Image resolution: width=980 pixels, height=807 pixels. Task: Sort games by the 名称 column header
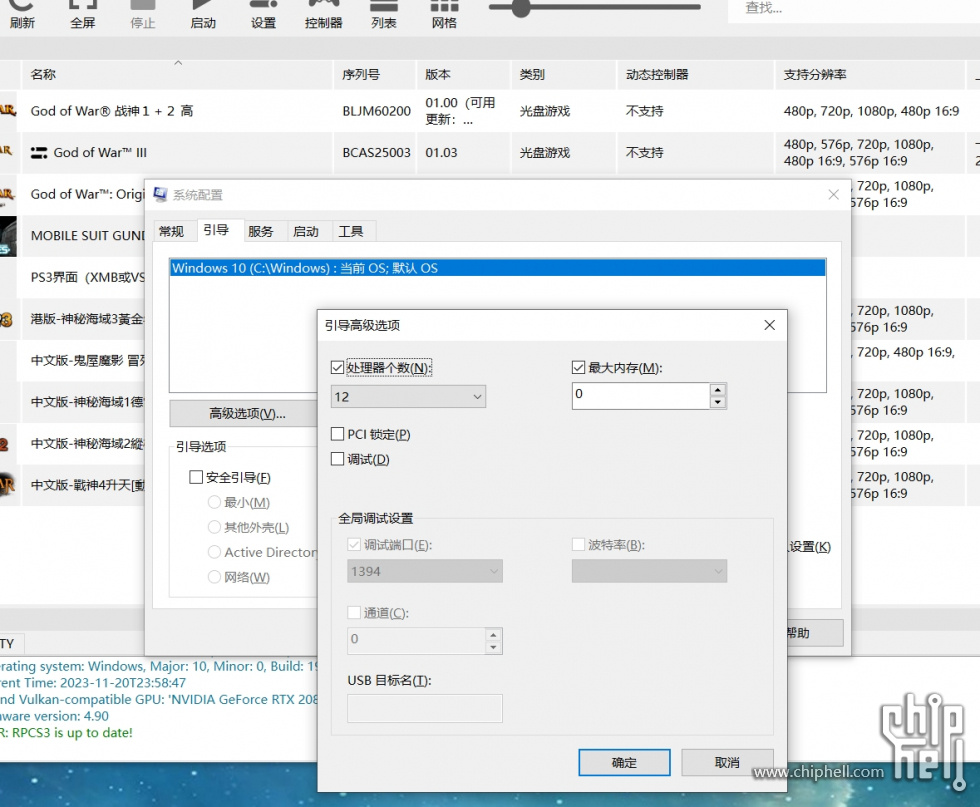point(178,74)
